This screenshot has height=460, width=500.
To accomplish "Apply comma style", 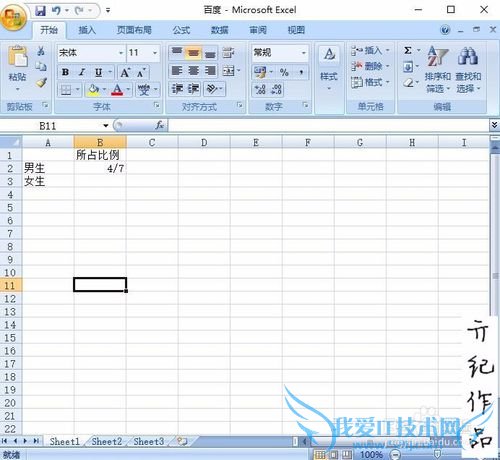I will click(301, 72).
